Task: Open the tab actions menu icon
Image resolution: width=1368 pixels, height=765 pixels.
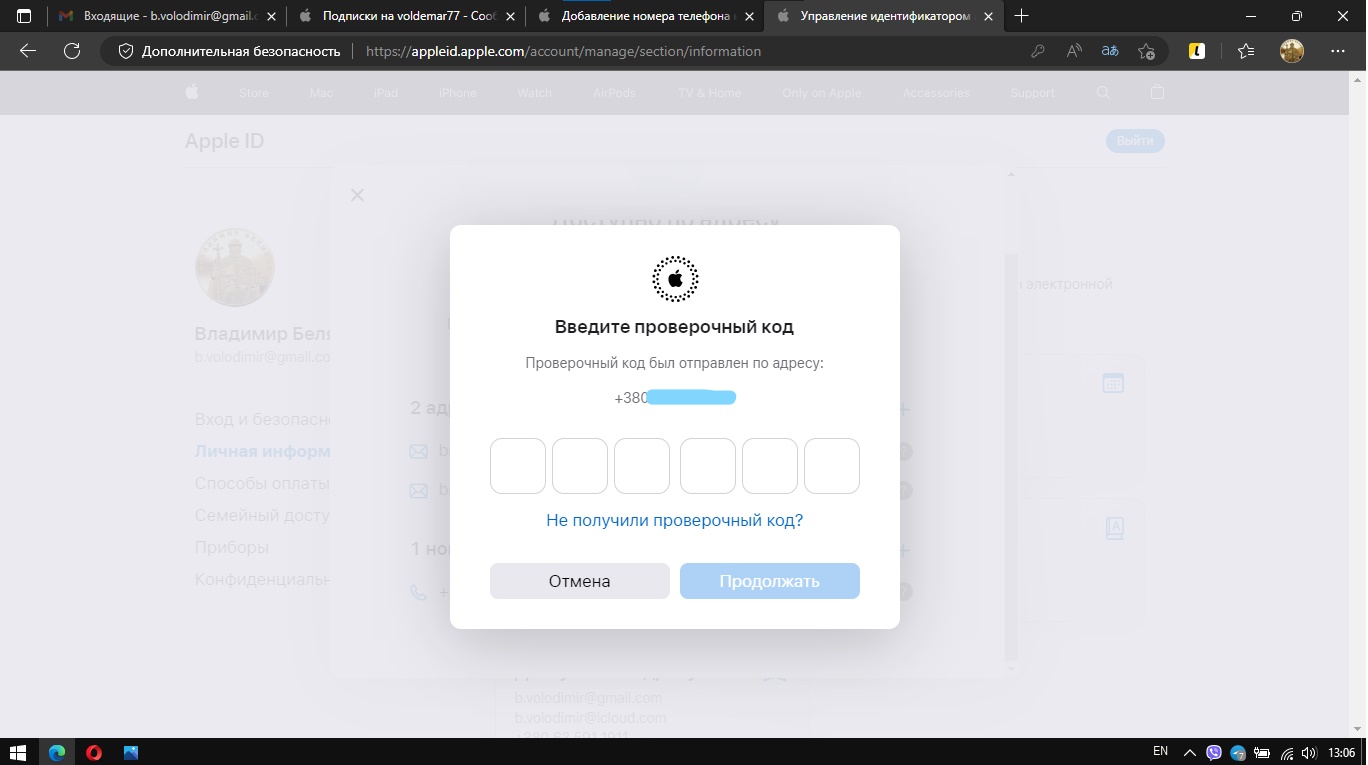Action: (x=24, y=16)
